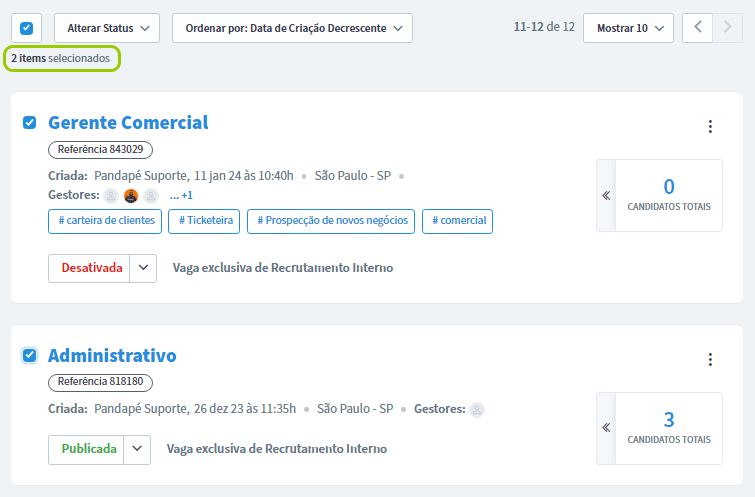Click the orange photo manager avatar
755x497 pixels.
pyautogui.click(x=131, y=196)
